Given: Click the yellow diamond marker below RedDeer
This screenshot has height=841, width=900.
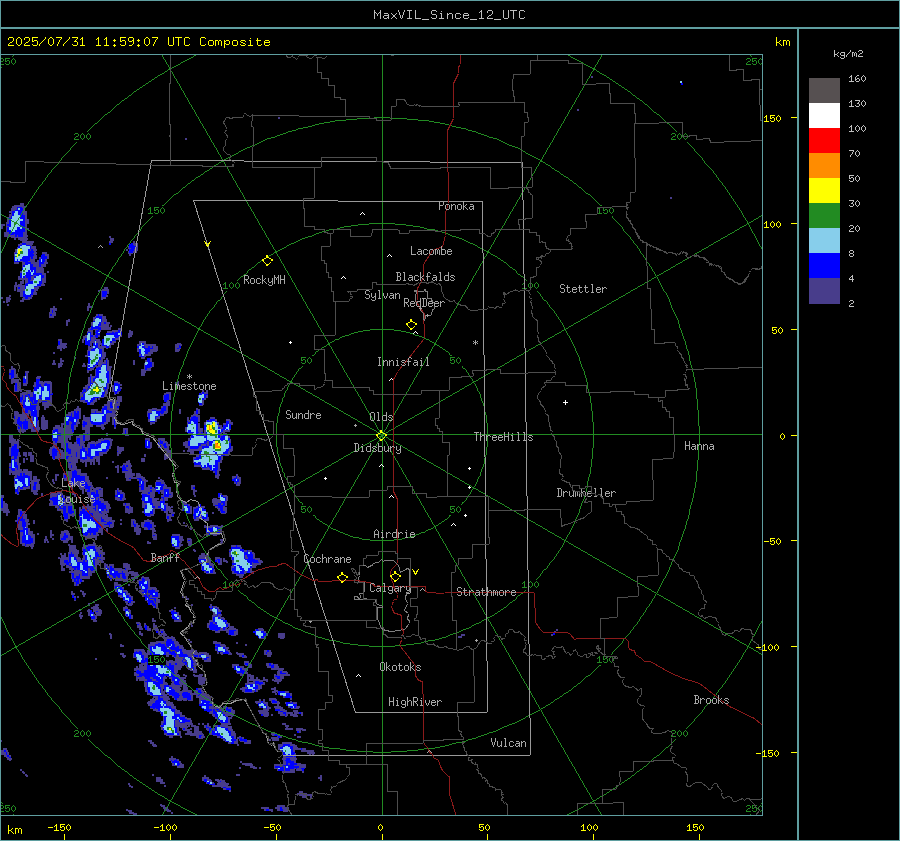Looking at the screenshot, I should tap(411, 325).
